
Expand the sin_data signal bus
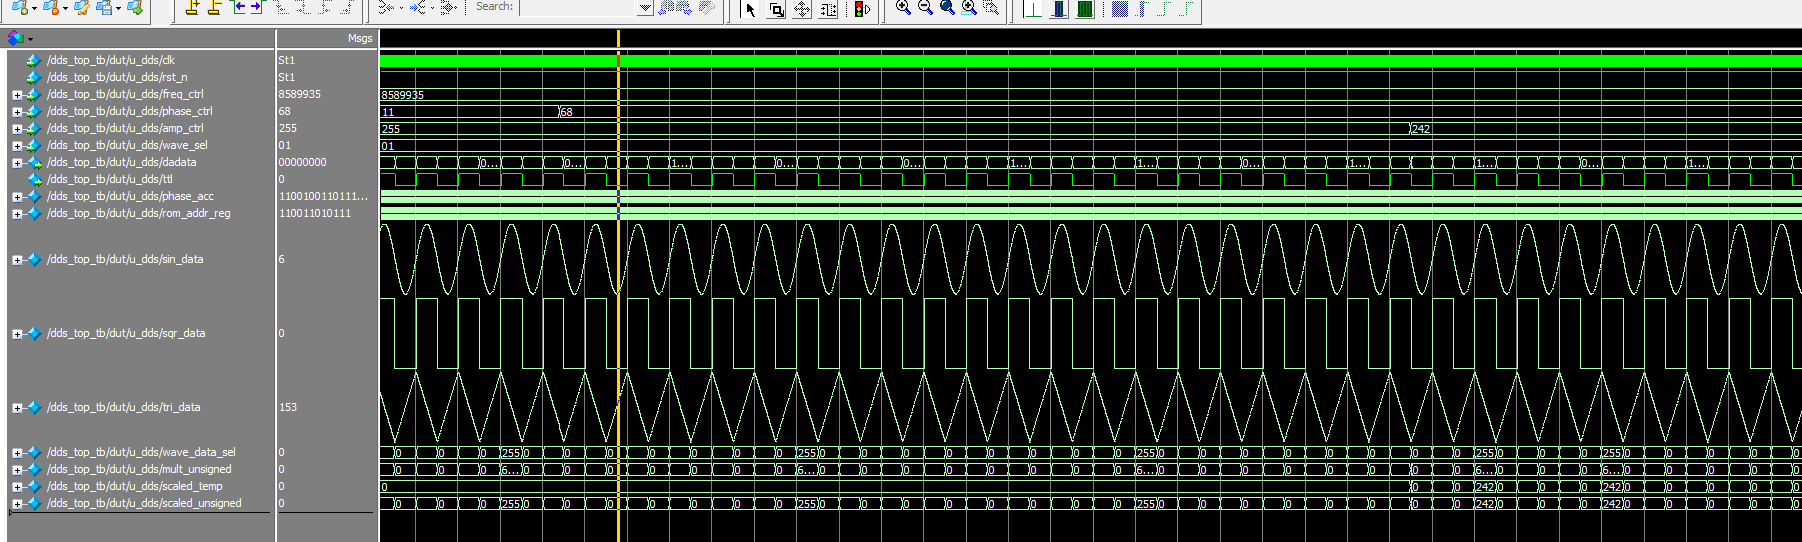click(x=17, y=260)
